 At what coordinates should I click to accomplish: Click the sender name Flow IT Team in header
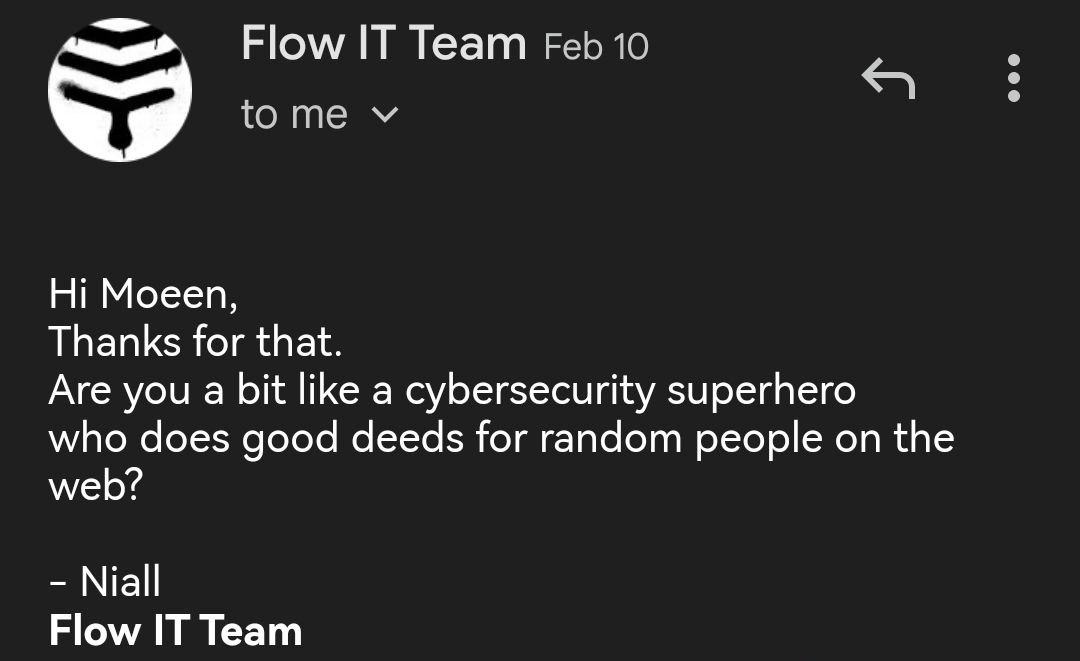[383, 45]
